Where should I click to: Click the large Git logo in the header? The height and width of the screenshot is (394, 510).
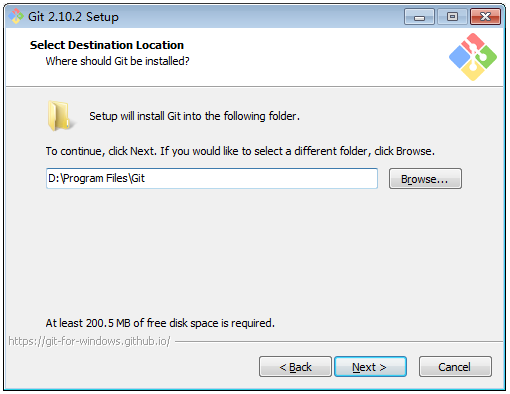(x=473, y=57)
